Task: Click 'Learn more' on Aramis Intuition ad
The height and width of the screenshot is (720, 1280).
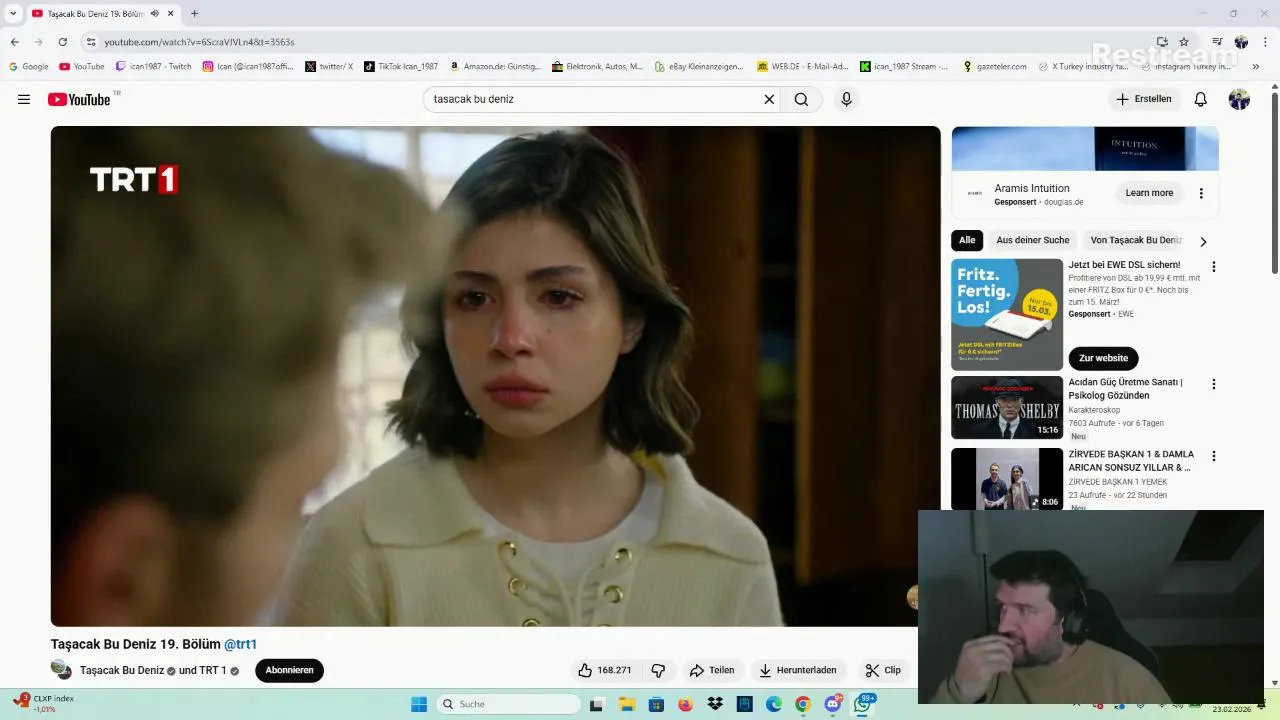Action: pyautogui.click(x=1149, y=193)
